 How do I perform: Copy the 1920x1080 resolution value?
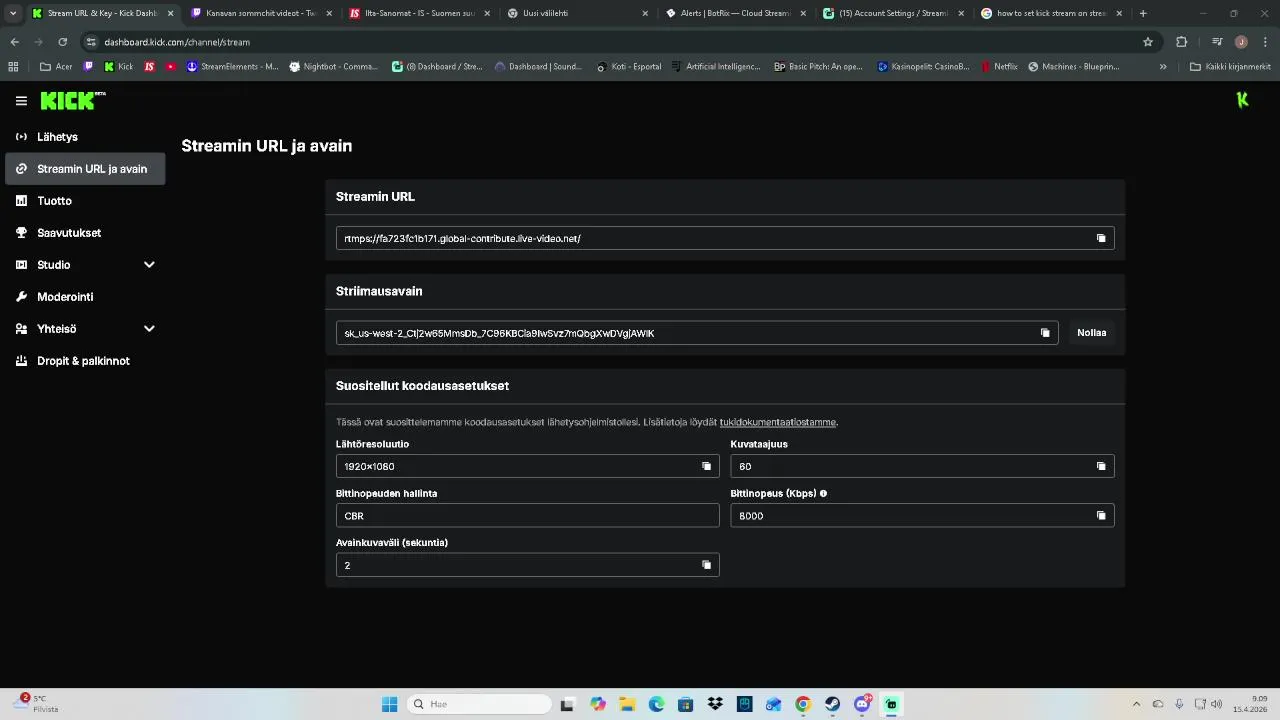(x=706, y=466)
